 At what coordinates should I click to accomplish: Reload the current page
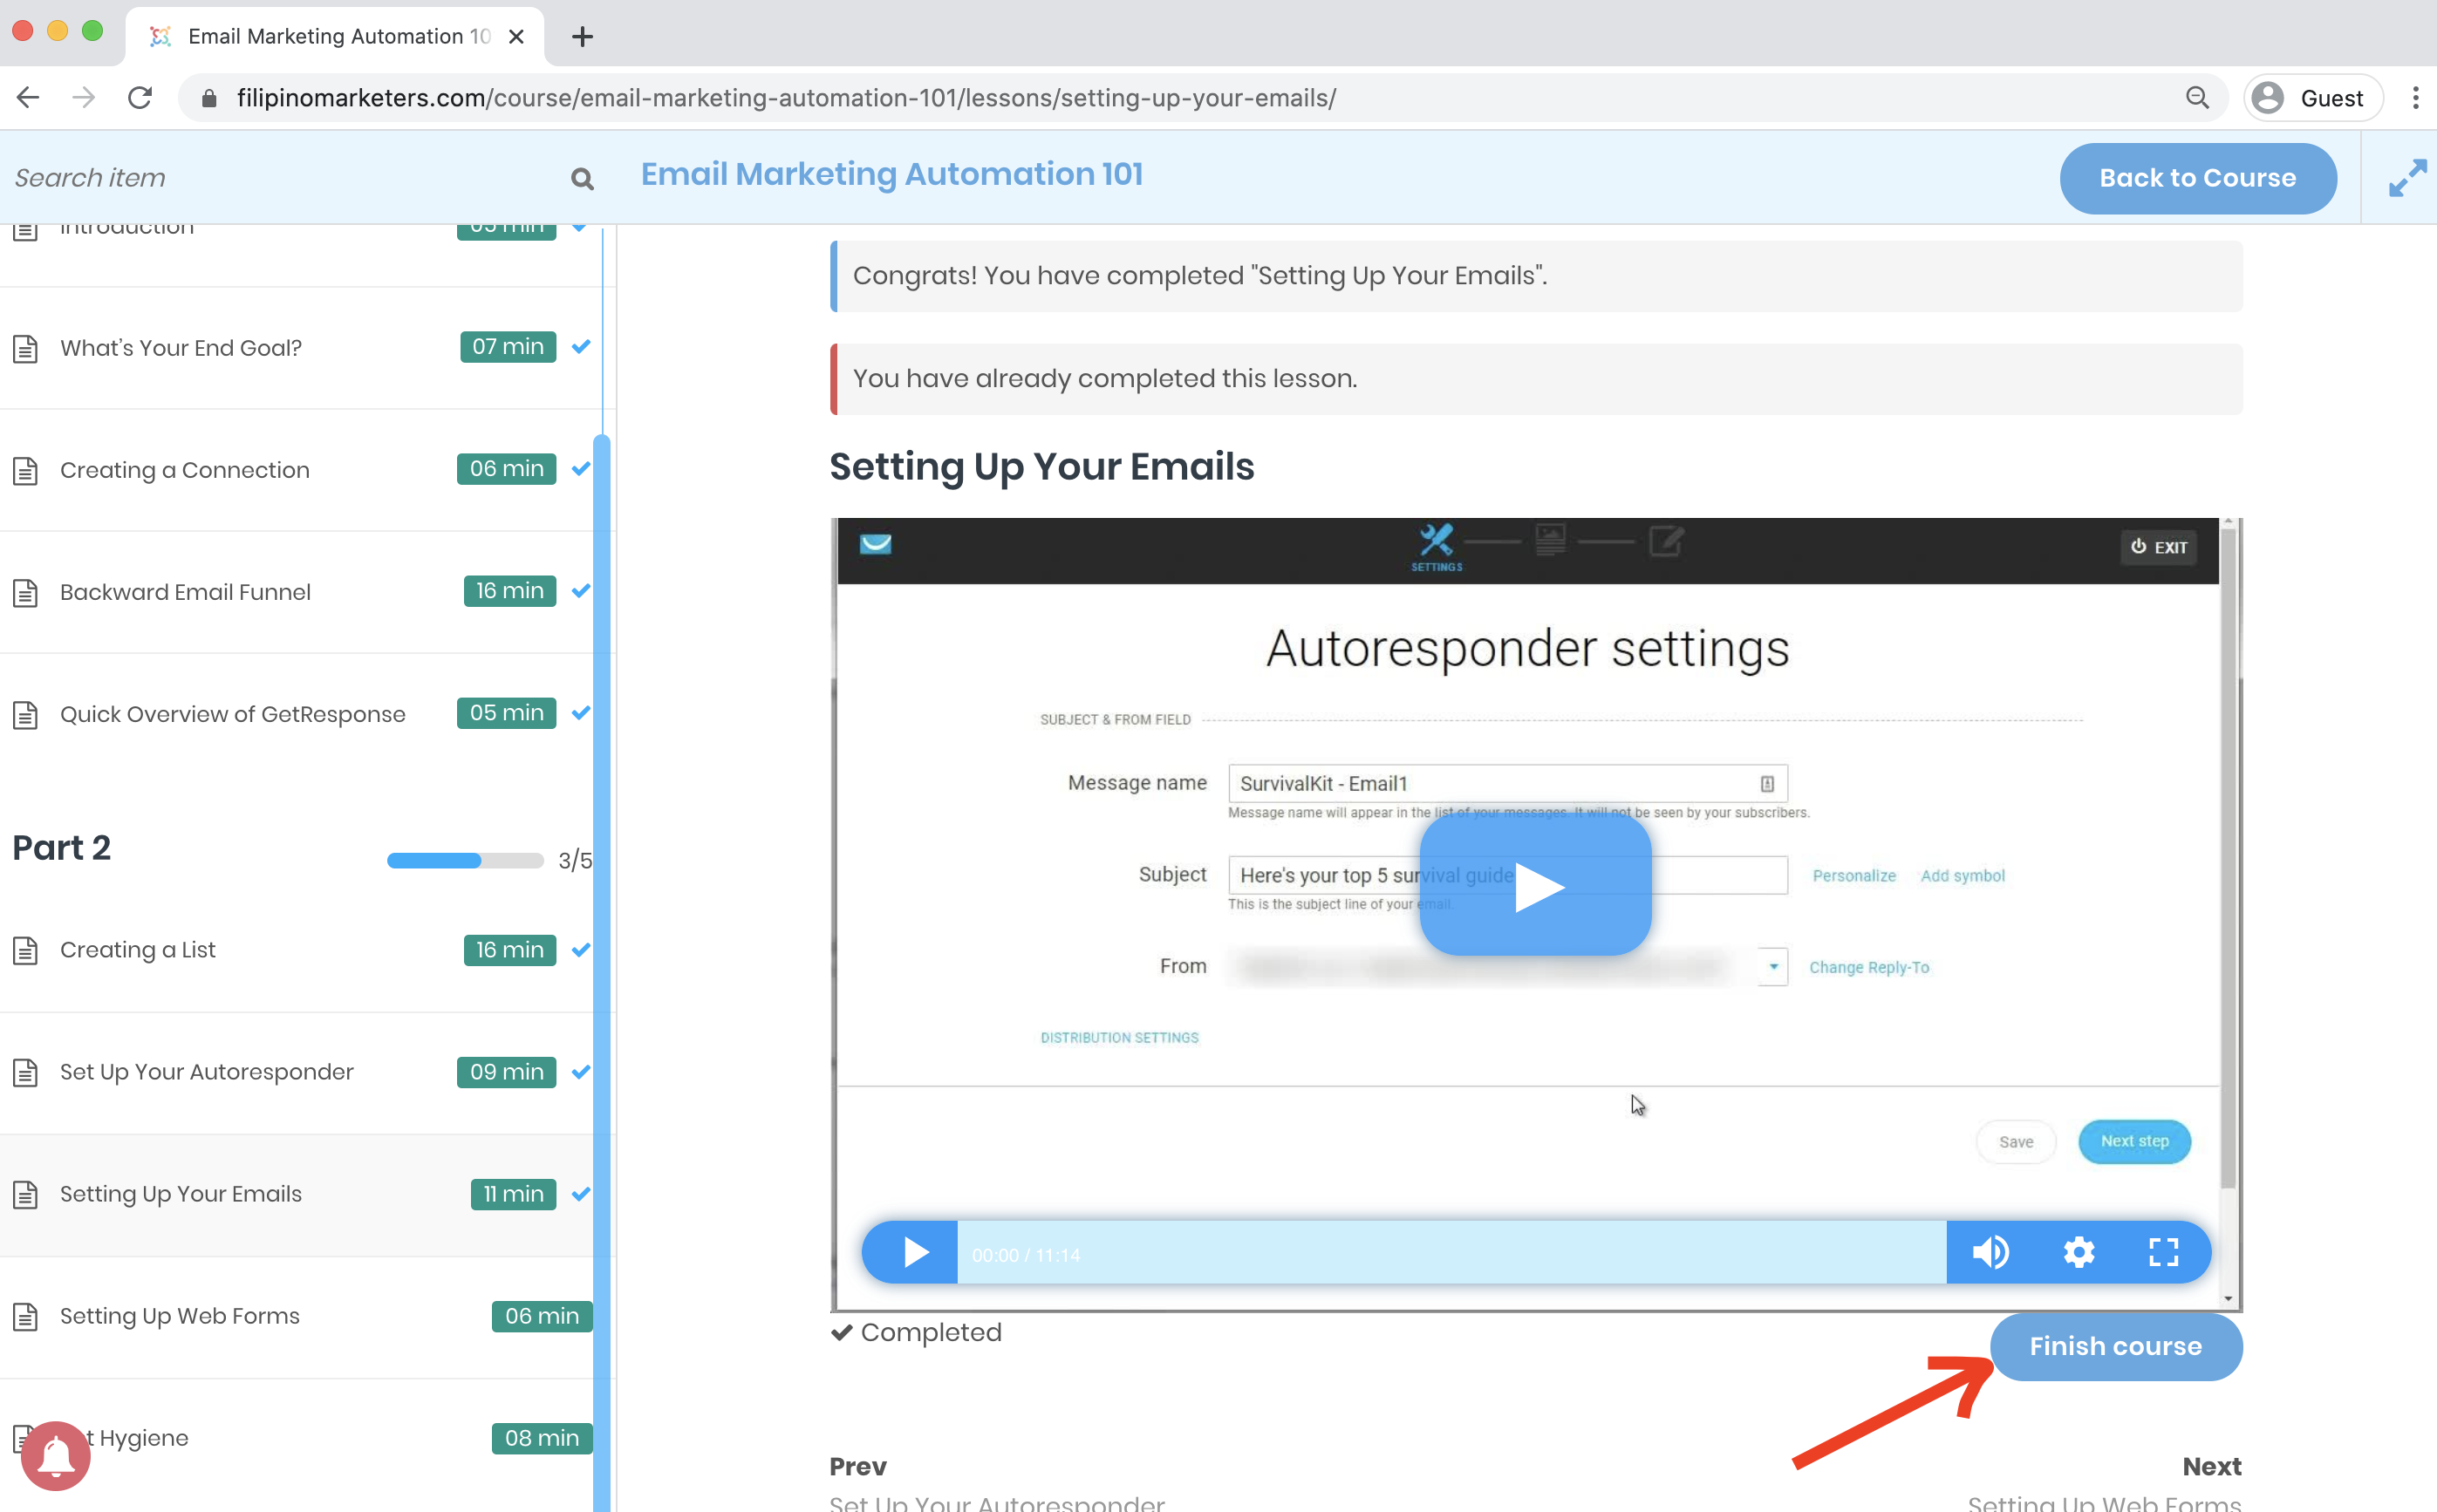click(140, 97)
